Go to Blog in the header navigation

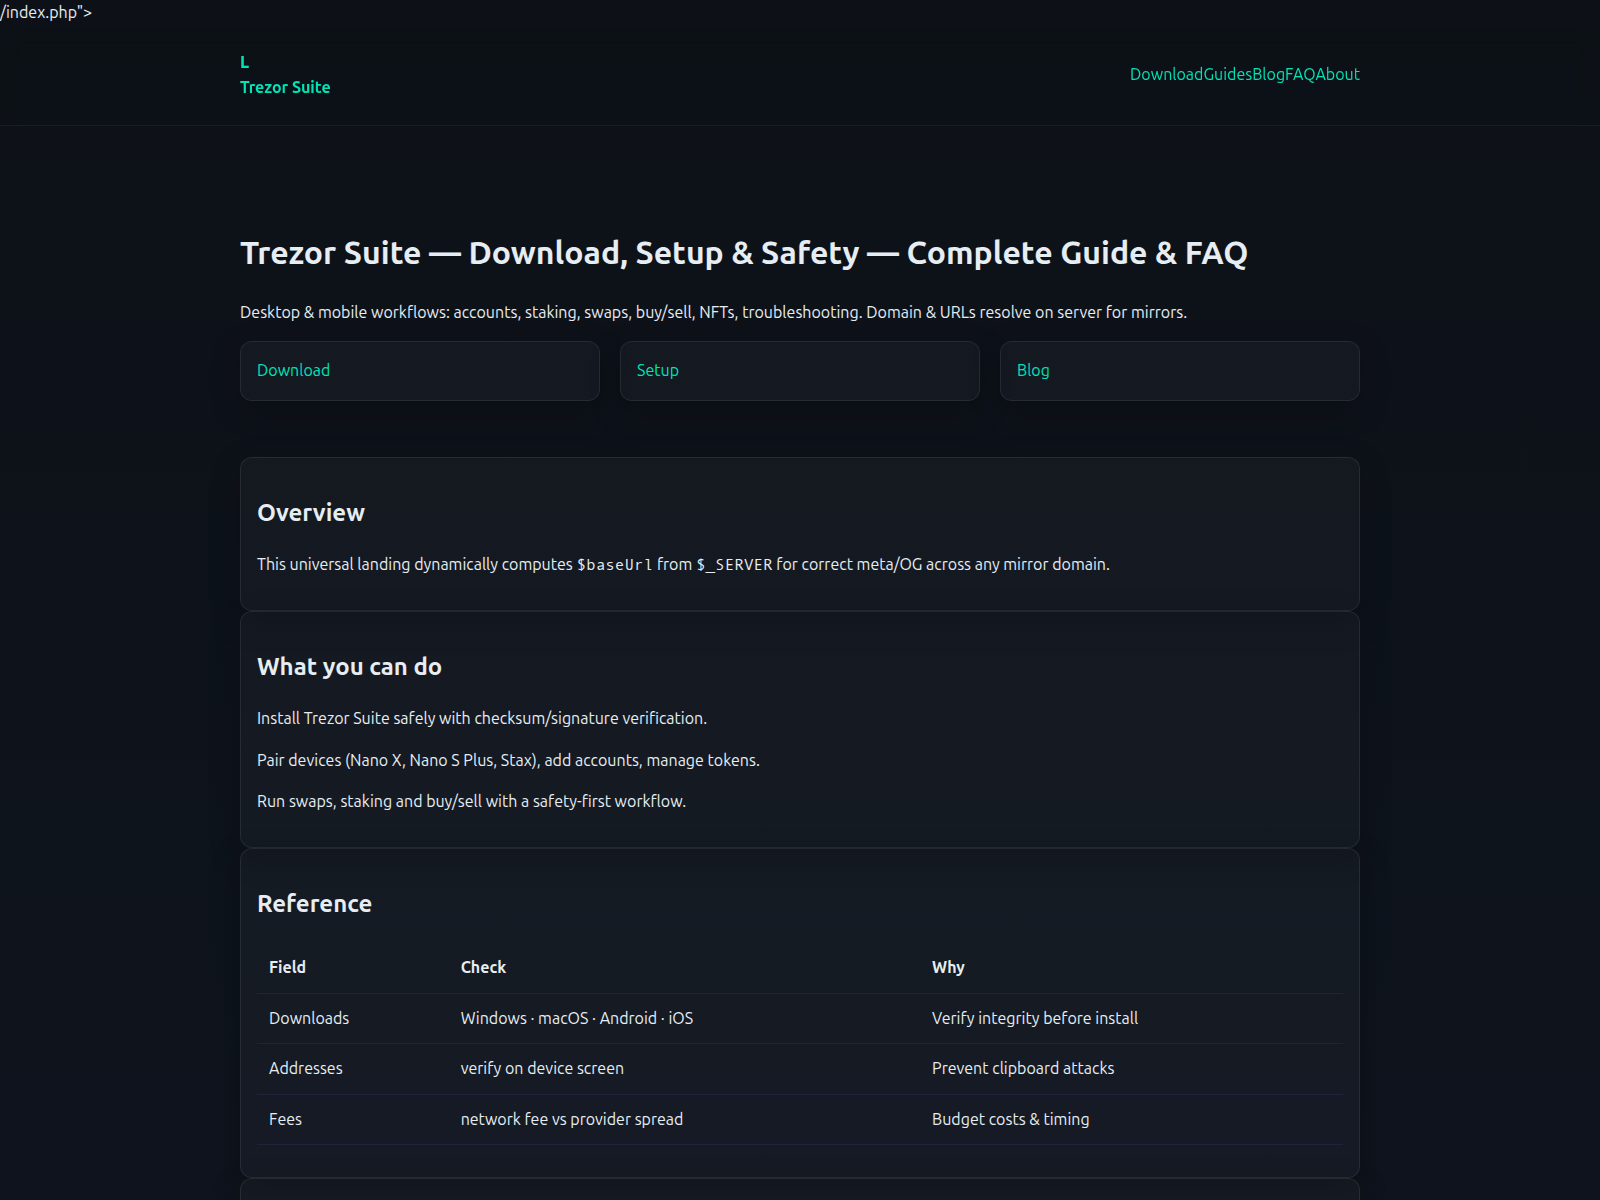(1268, 74)
